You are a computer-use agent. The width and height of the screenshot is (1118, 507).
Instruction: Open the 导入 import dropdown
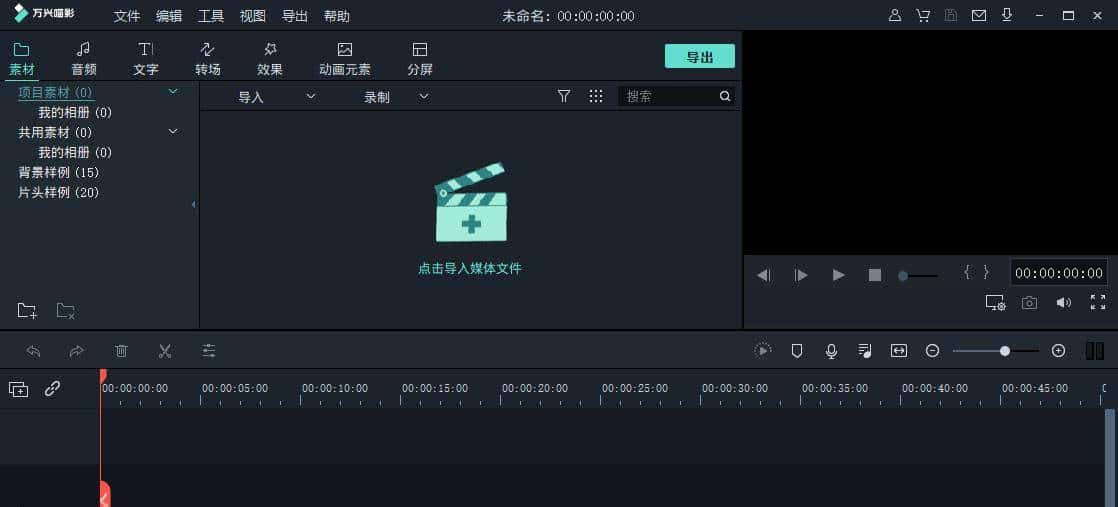click(x=277, y=97)
